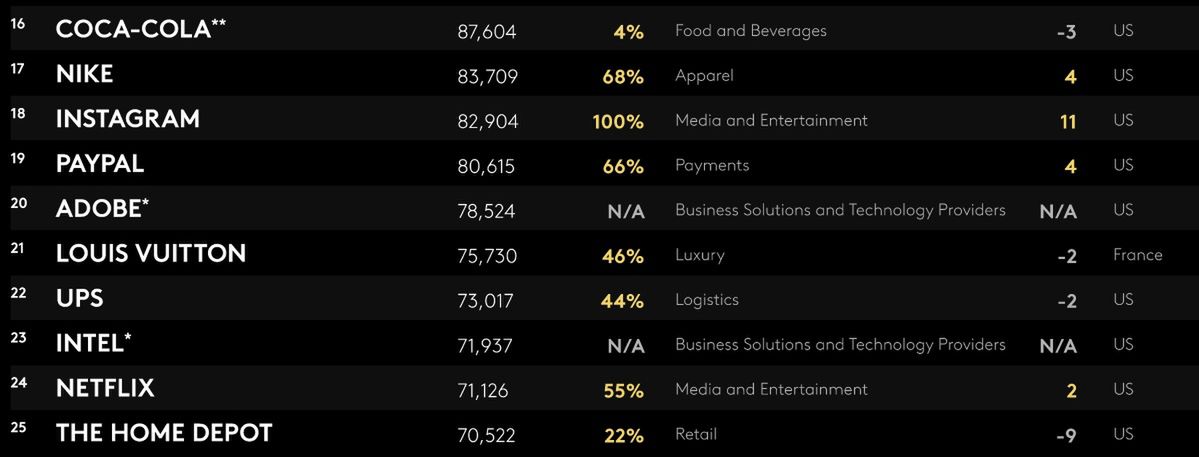
Task: Click THE HOME DEPOT brand name
Action: [163, 433]
